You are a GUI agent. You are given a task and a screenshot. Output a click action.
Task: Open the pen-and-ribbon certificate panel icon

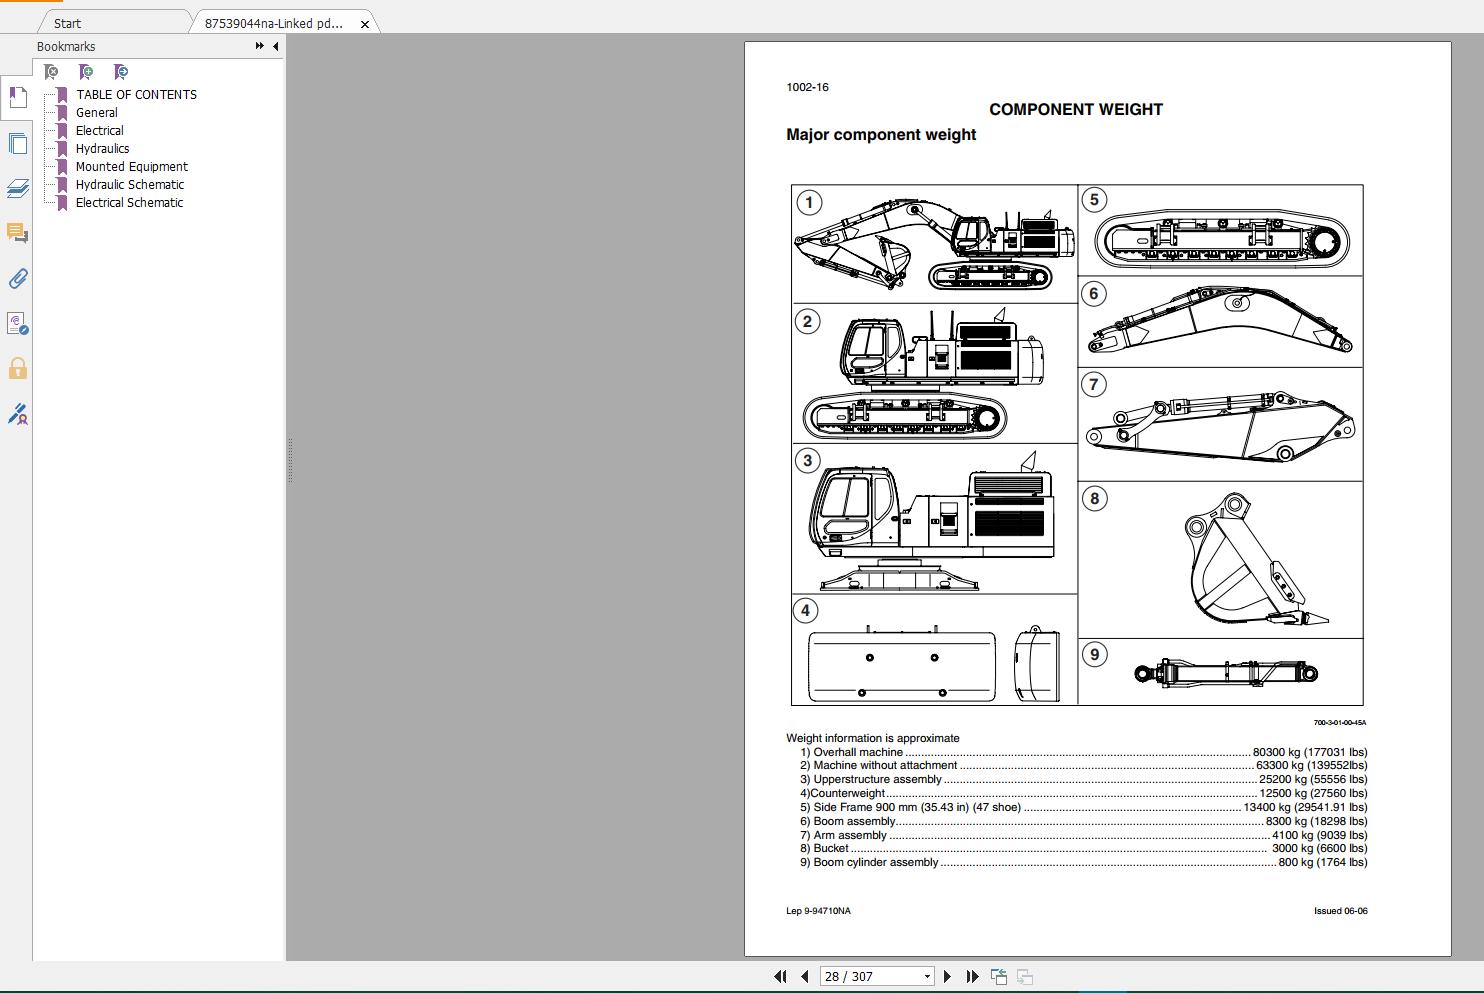(17, 413)
